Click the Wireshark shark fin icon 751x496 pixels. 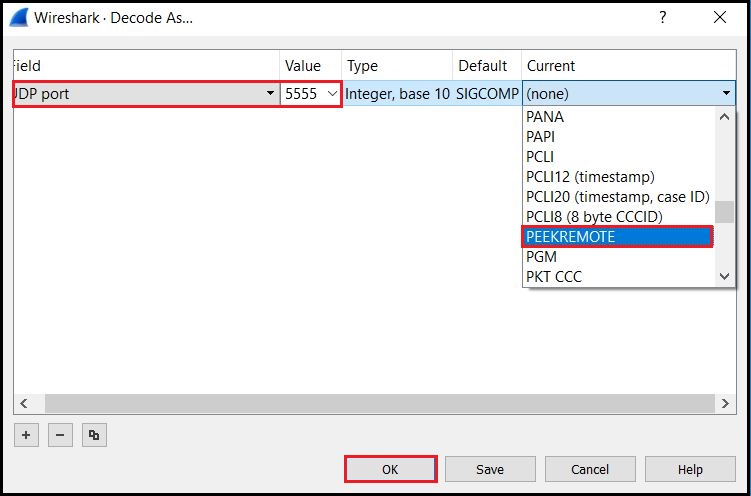pos(18,17)
